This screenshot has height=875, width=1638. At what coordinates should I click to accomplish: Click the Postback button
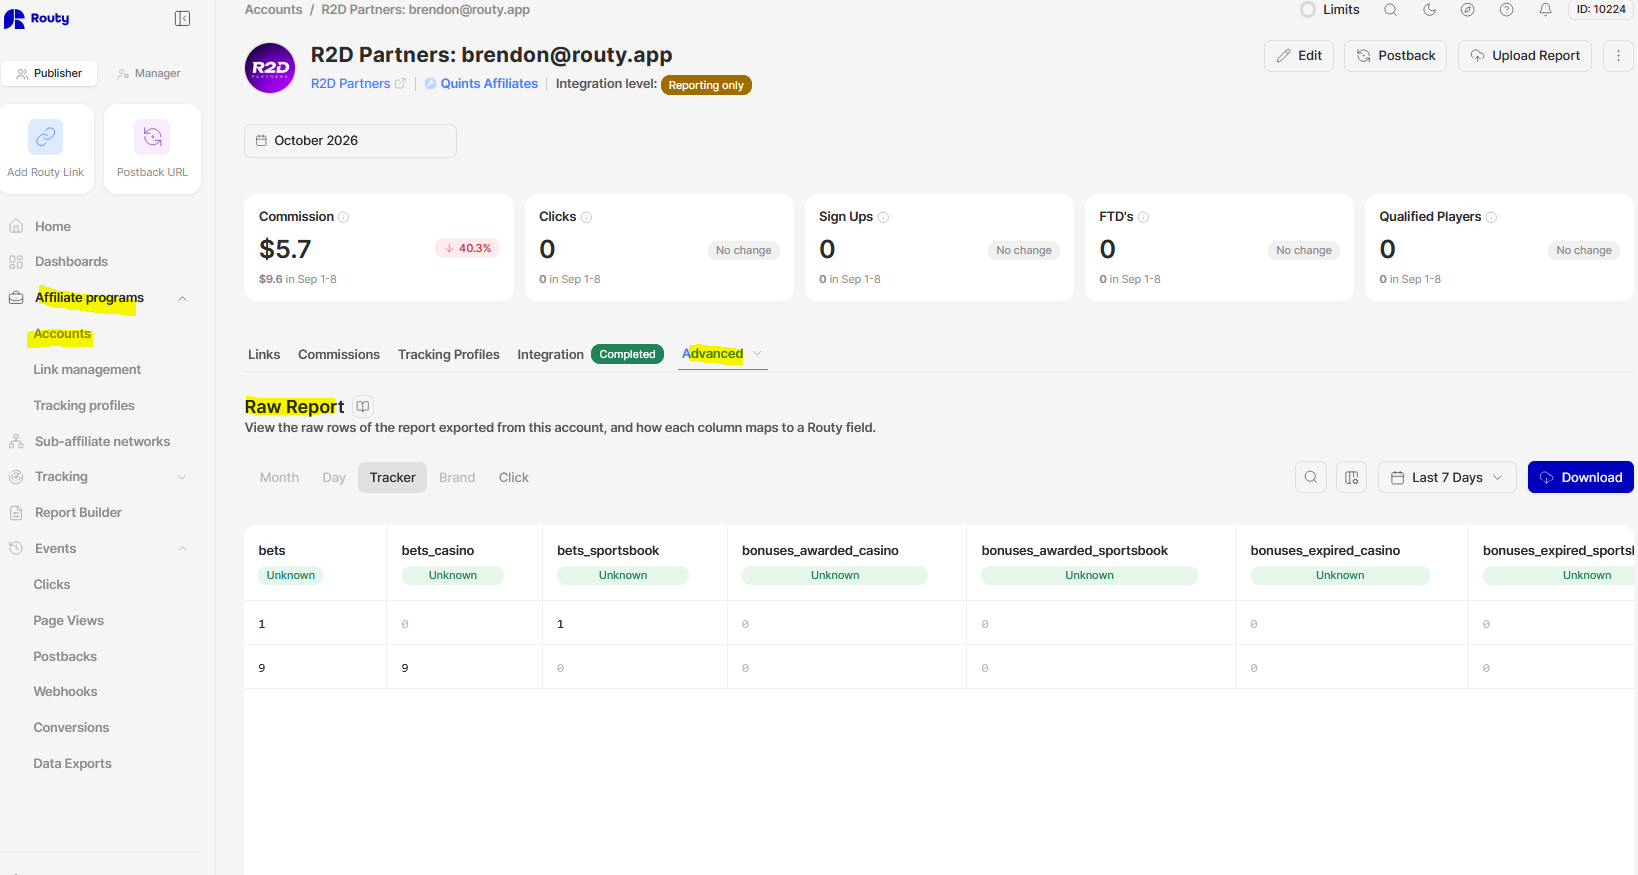(x=1395, y=56)
